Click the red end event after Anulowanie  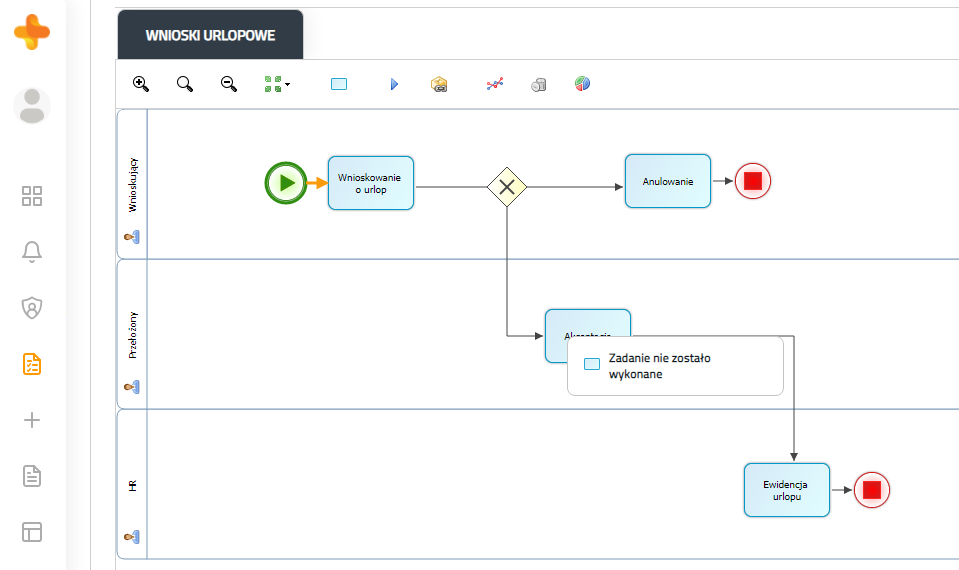point(753,181)
